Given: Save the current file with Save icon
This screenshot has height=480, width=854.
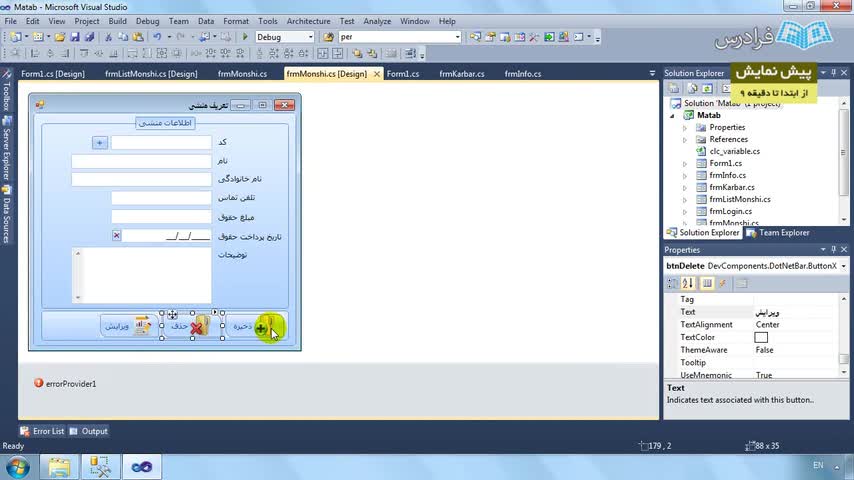Looking at the screenshot, I should [75, 37].
